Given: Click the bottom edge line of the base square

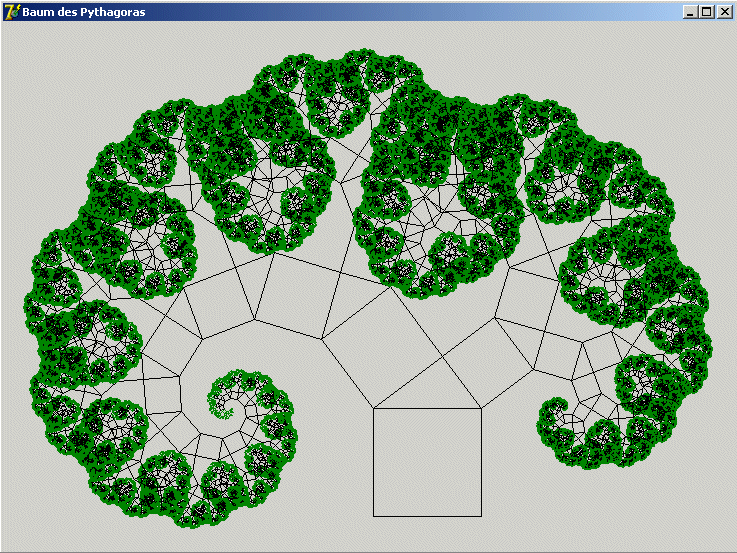Looking at the screenshot, I should [427, 516].
